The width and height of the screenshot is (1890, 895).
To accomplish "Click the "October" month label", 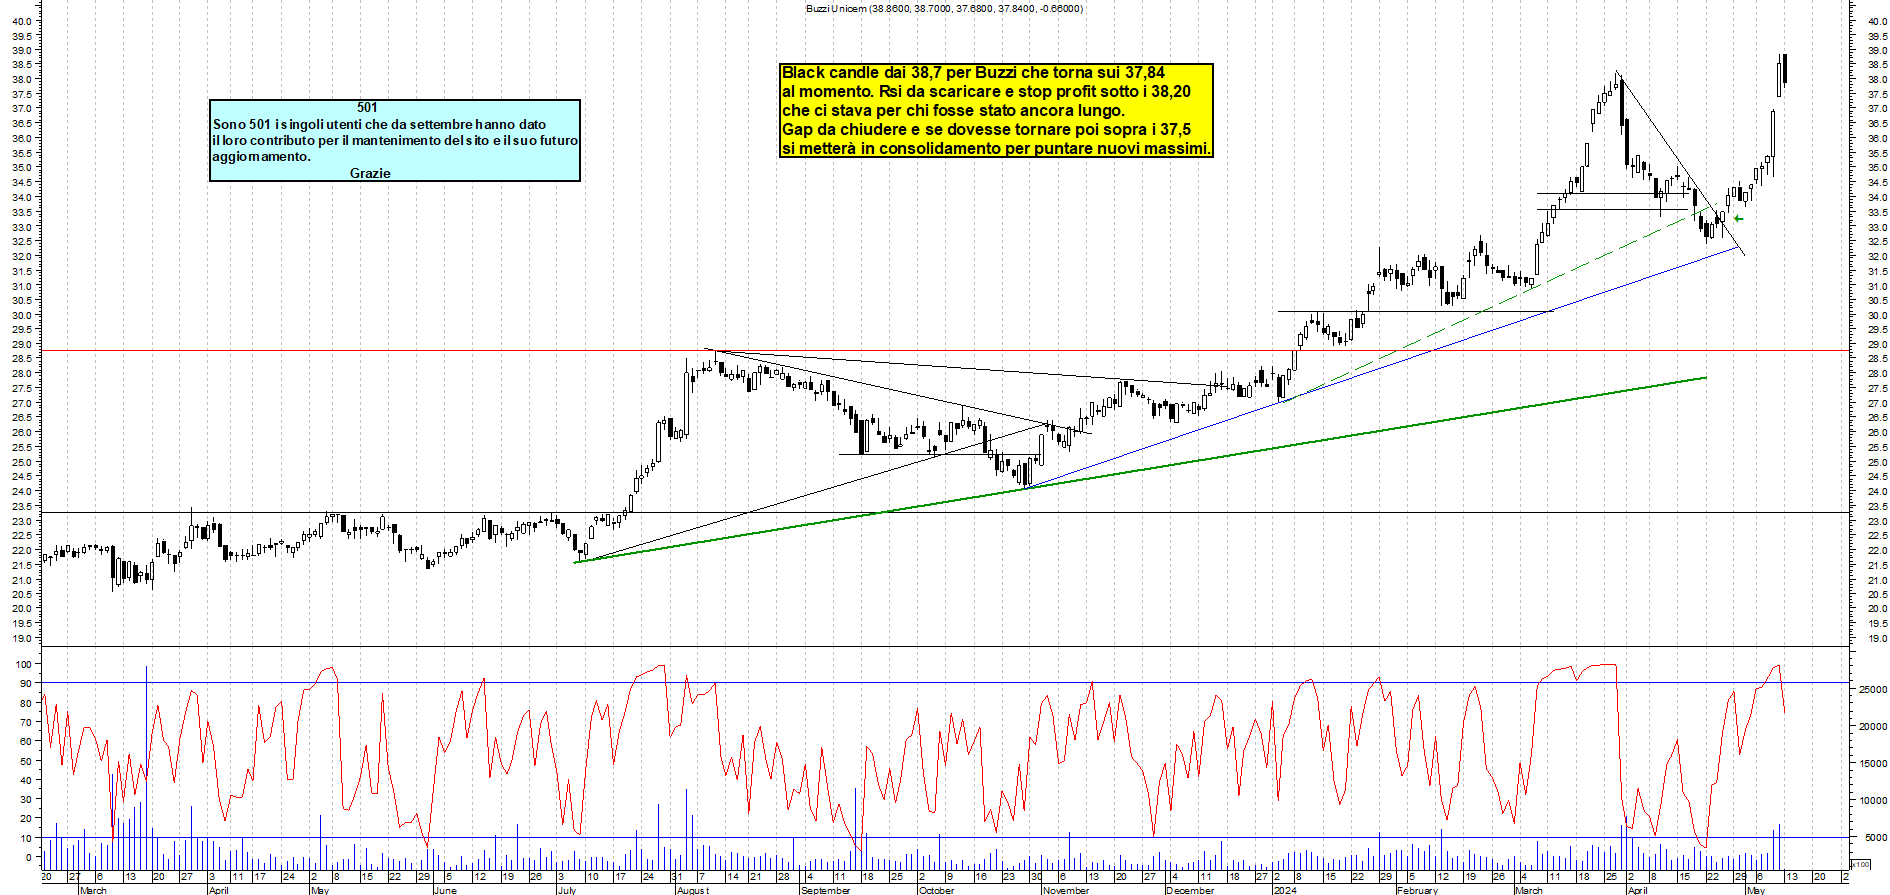I will 936,890.
